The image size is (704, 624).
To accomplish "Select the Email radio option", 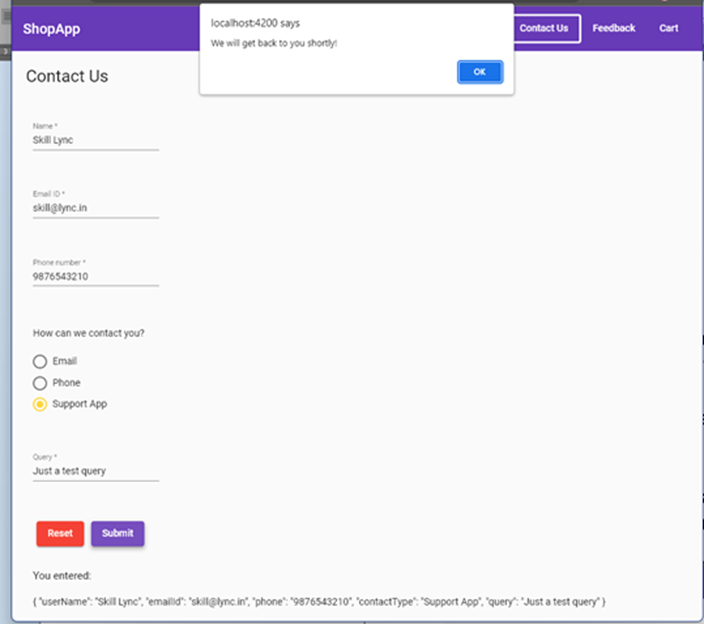I will point(40,361).
